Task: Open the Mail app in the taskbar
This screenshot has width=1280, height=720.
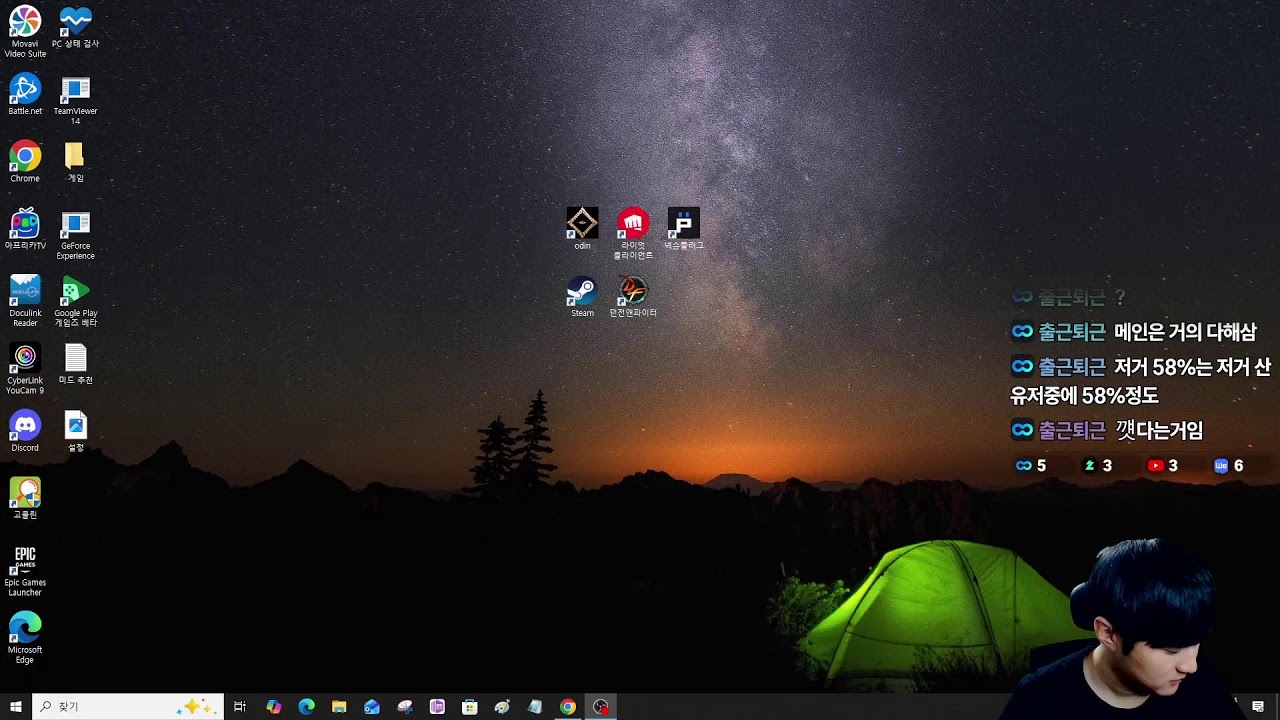Action: tap(372, 707)
